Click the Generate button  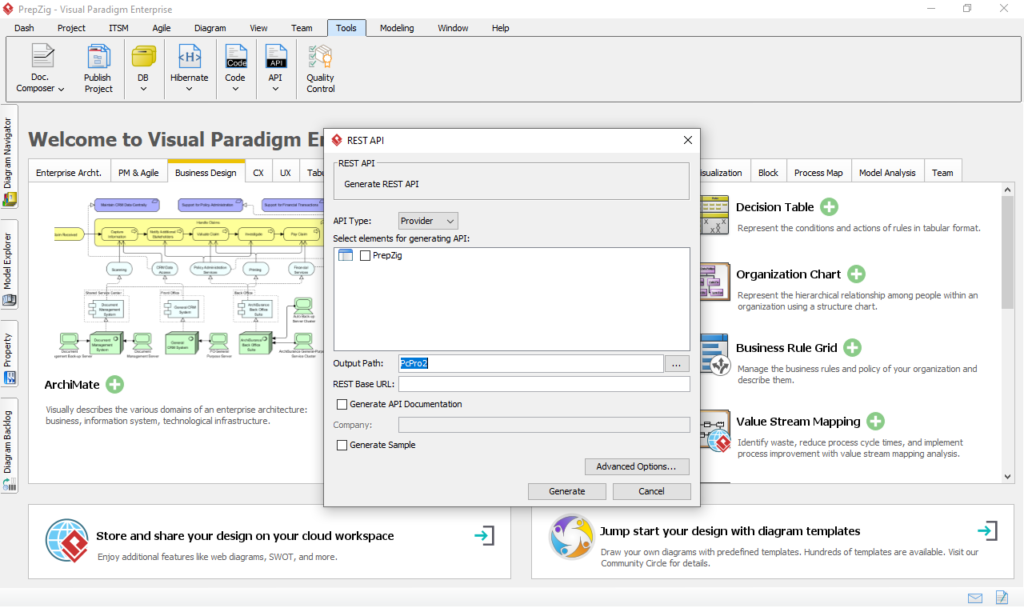pos(567,491)
